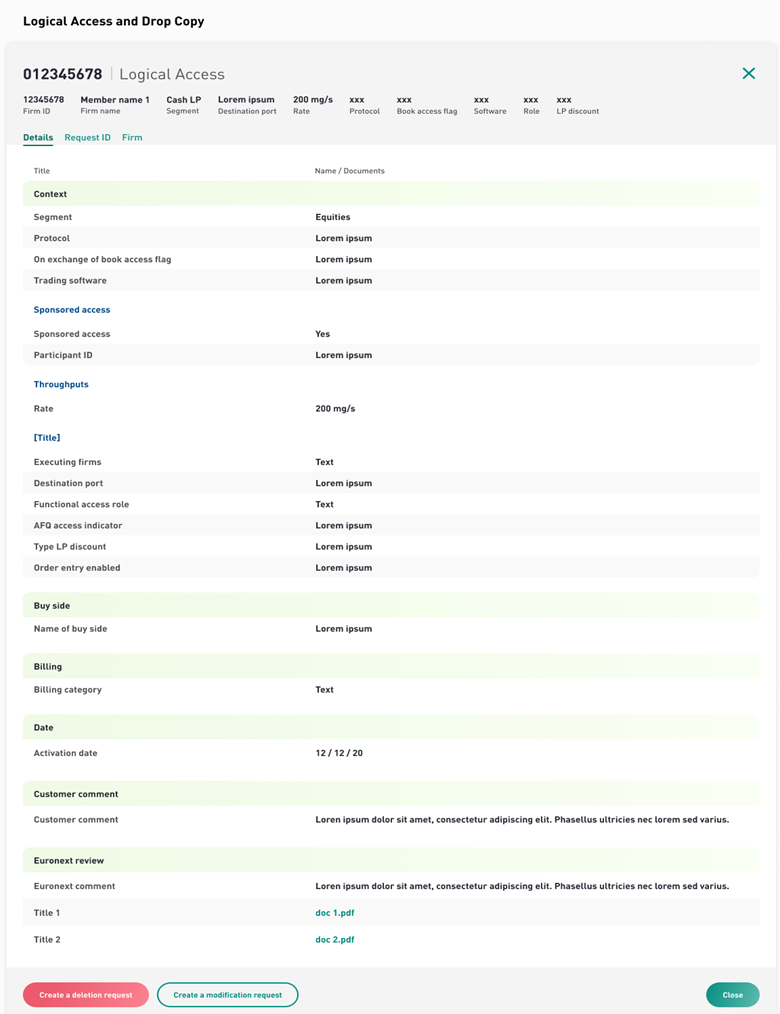Select the Context section header
The image size is (780, 1014).
[391, 194]
